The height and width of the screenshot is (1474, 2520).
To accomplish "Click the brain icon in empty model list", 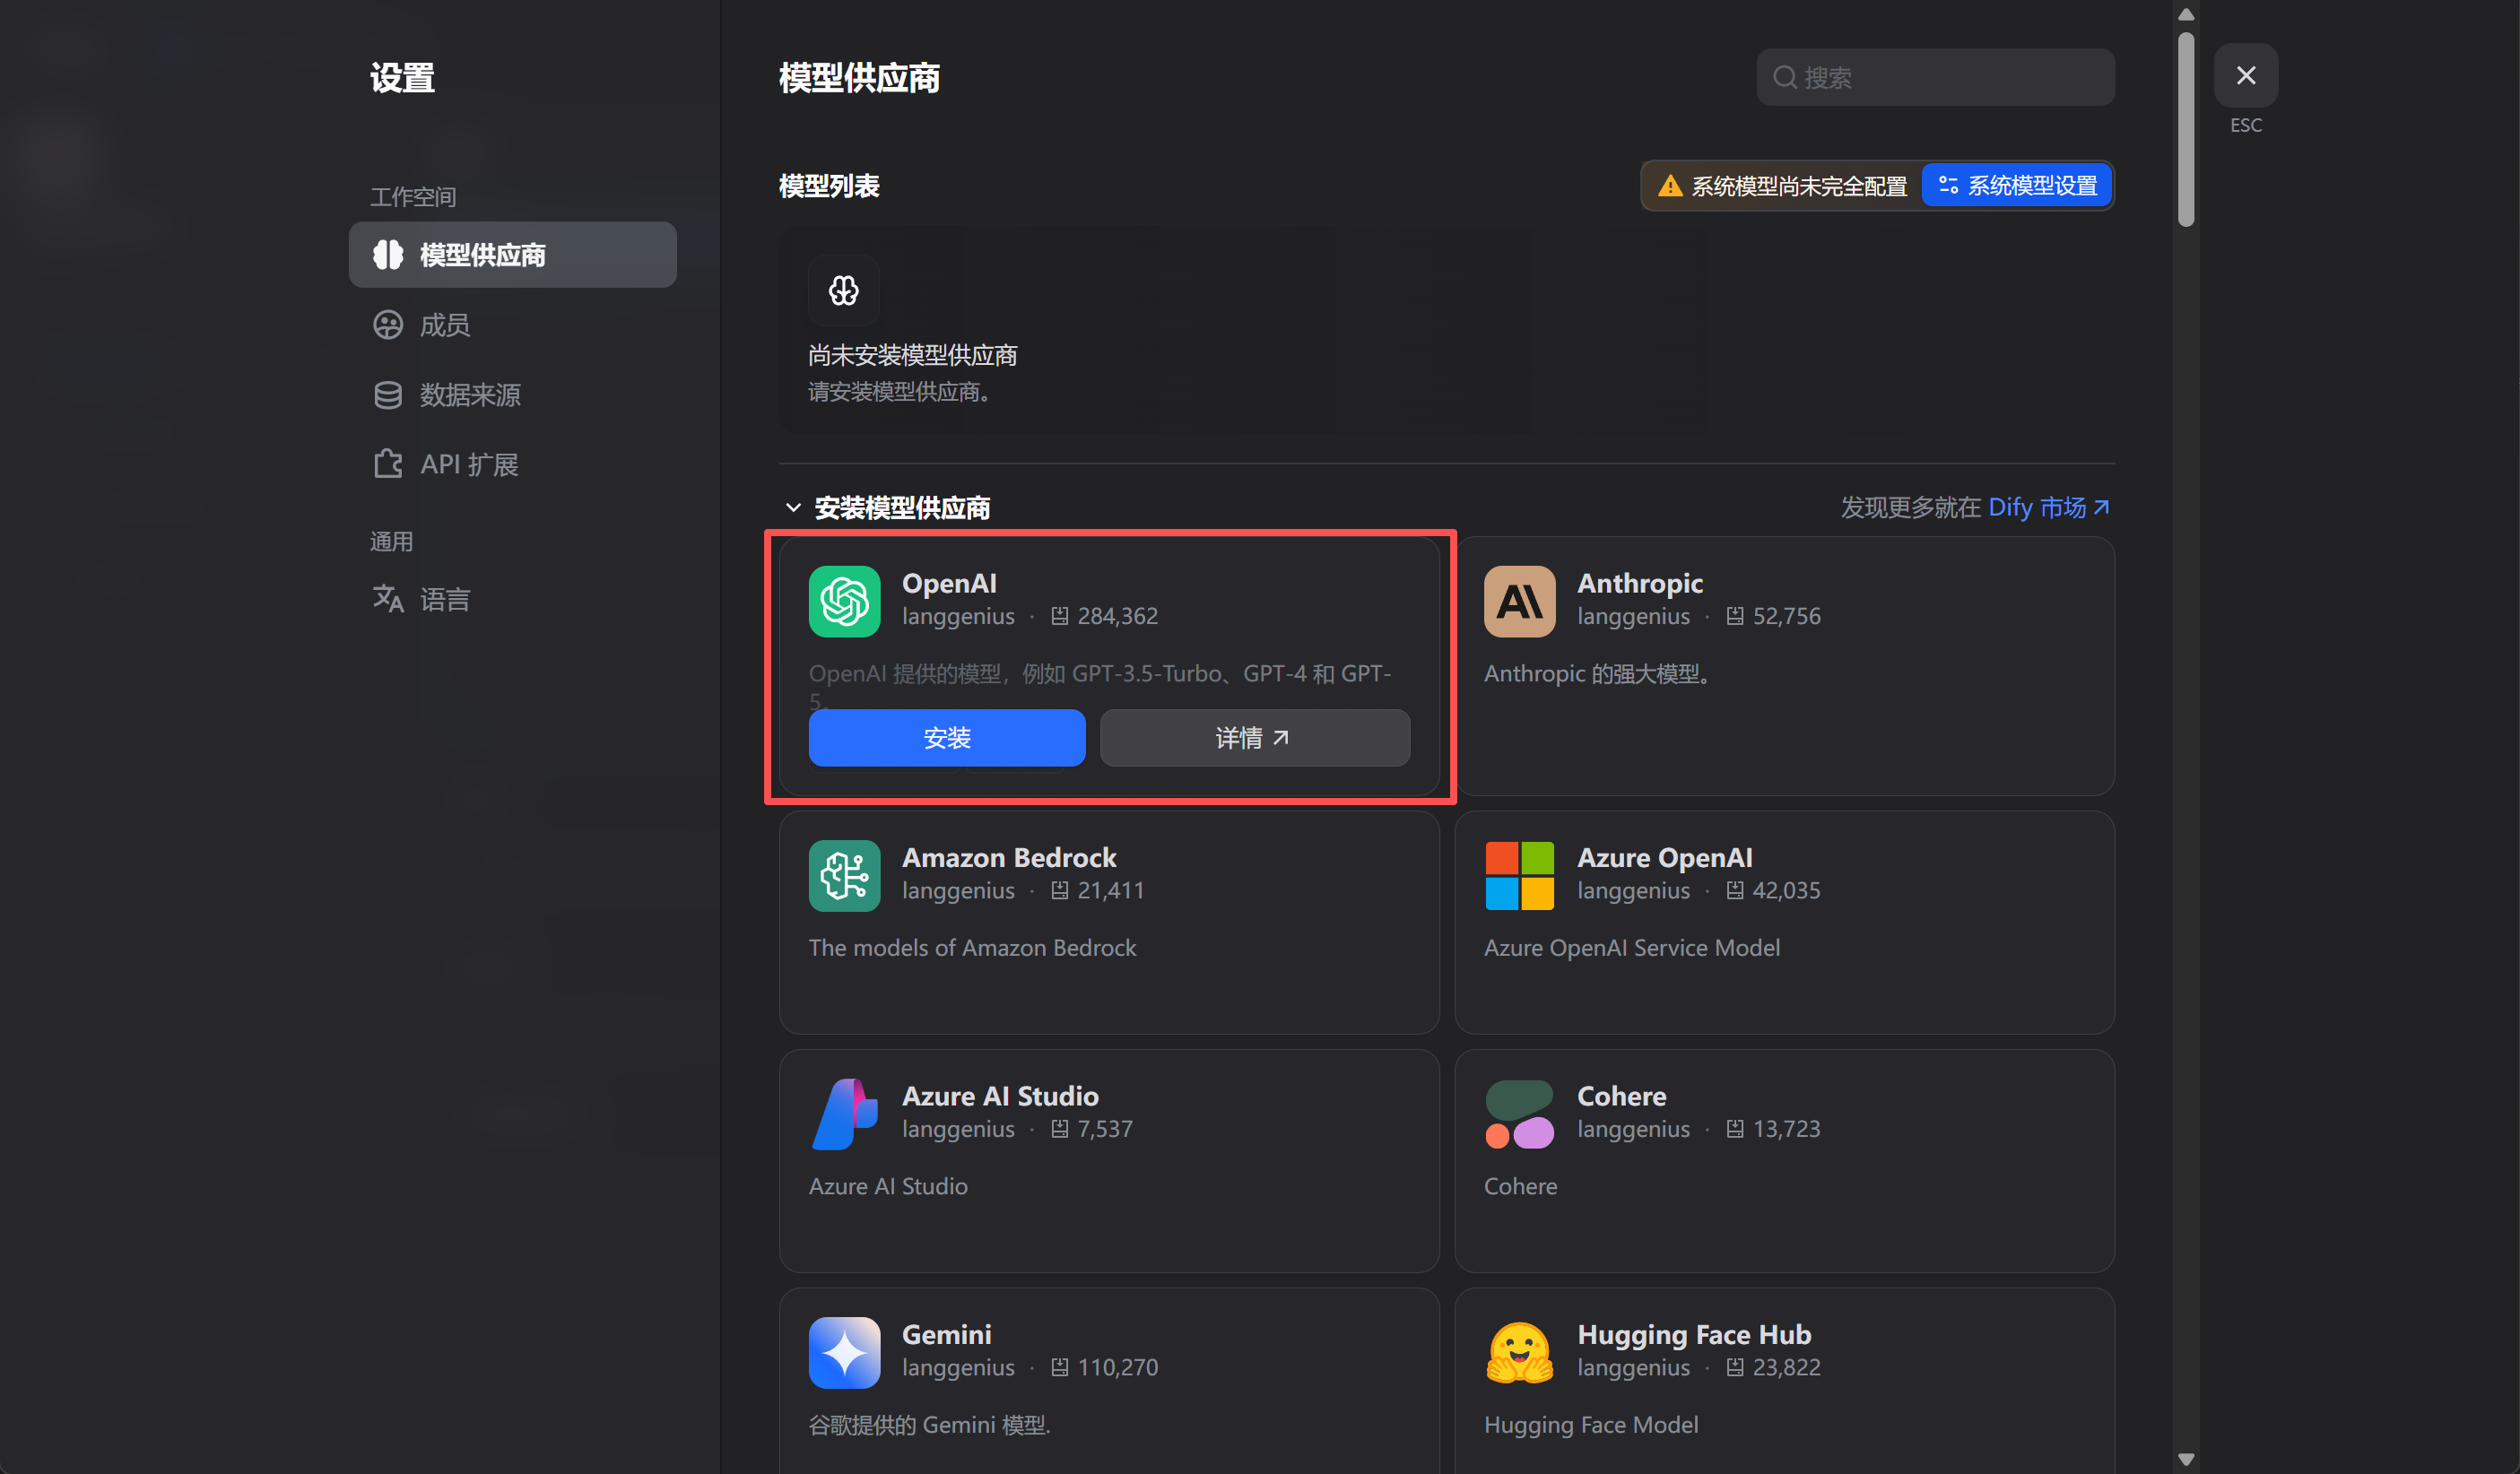I will pyautogui.click(x=843, y=291).
